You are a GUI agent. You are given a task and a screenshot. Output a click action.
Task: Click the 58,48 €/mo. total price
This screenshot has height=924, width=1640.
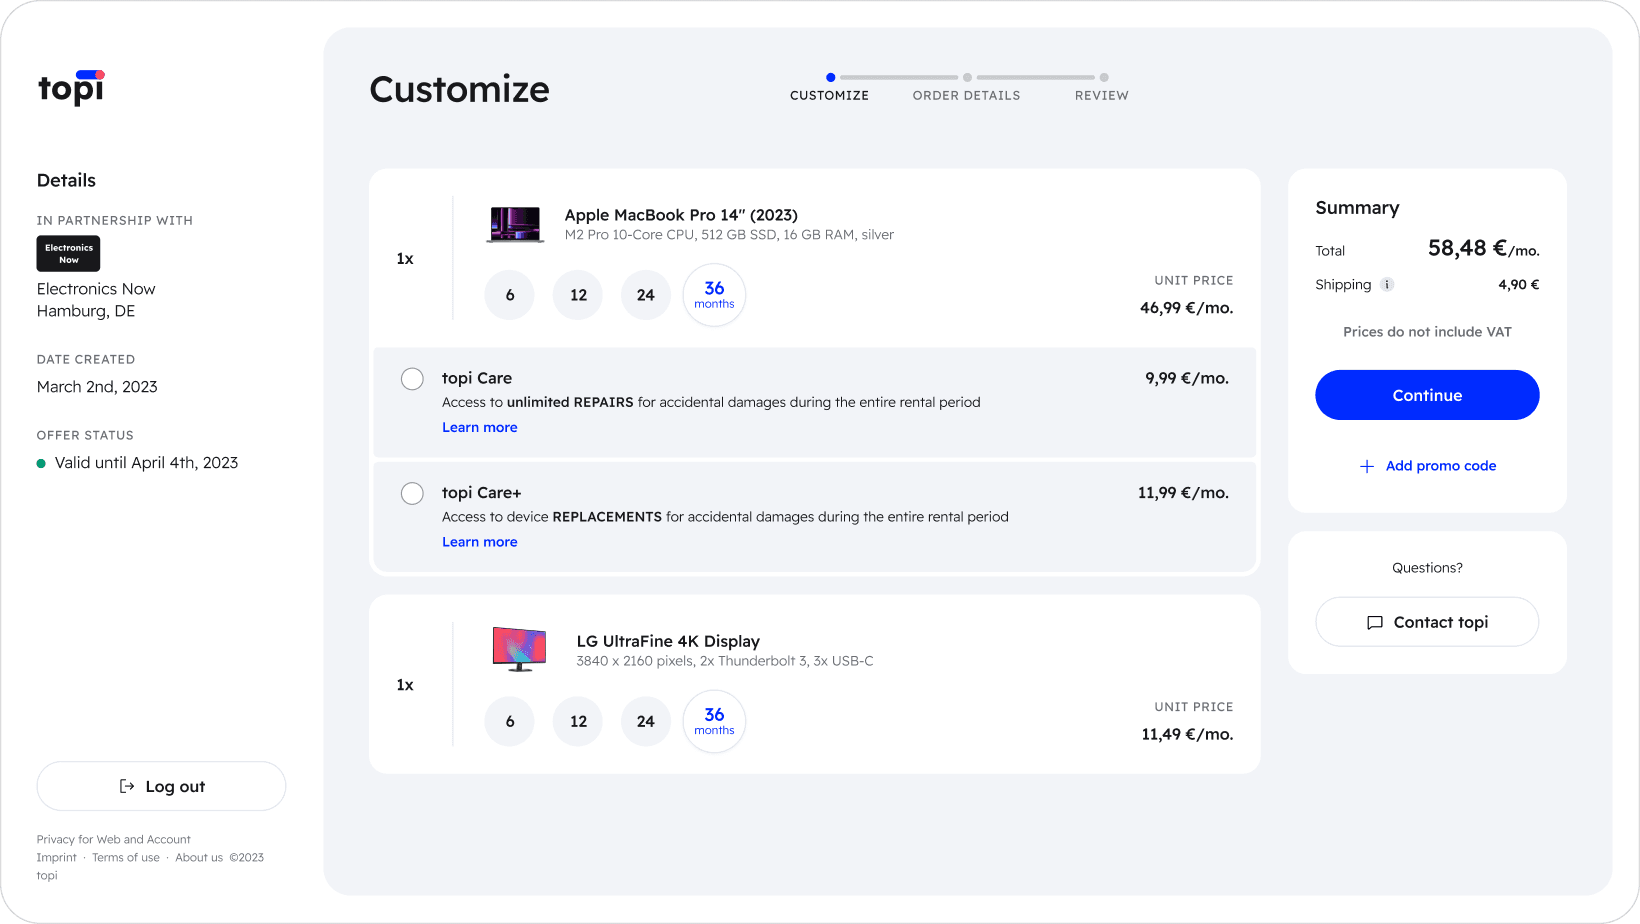click(1484, 248)
